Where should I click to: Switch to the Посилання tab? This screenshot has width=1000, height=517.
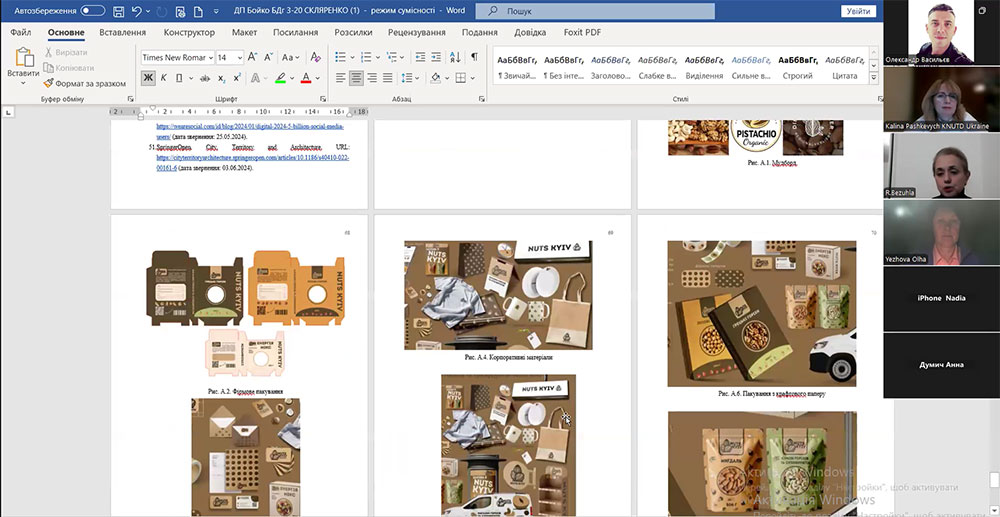pyautogui.click(x=295, y=33)
